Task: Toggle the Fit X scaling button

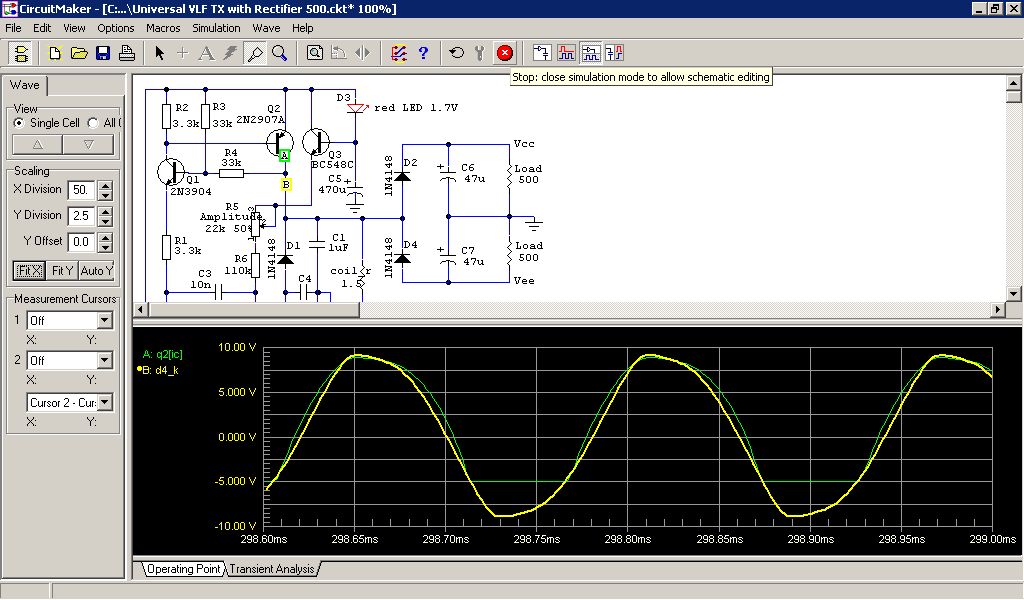Action: coord(29,270)
